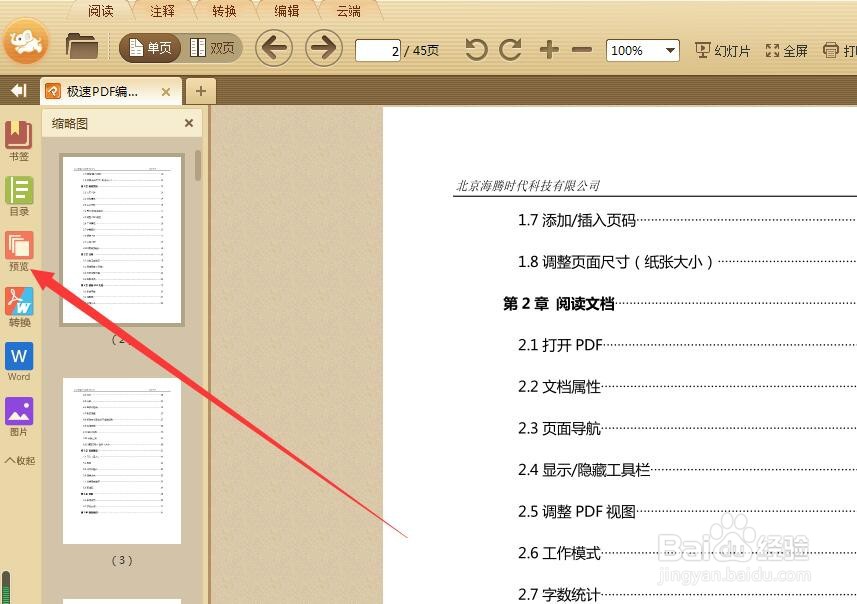The height and width of the screenshot is (604, 857).
Task: Rotate page counterclockwise
Action: click(x=476, y=50)
